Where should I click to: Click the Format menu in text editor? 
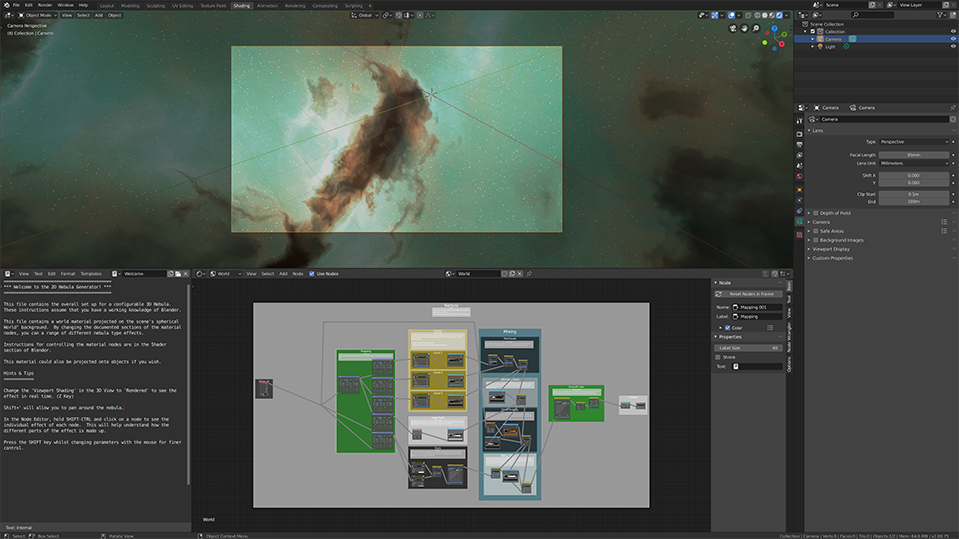tap(68, 273)
